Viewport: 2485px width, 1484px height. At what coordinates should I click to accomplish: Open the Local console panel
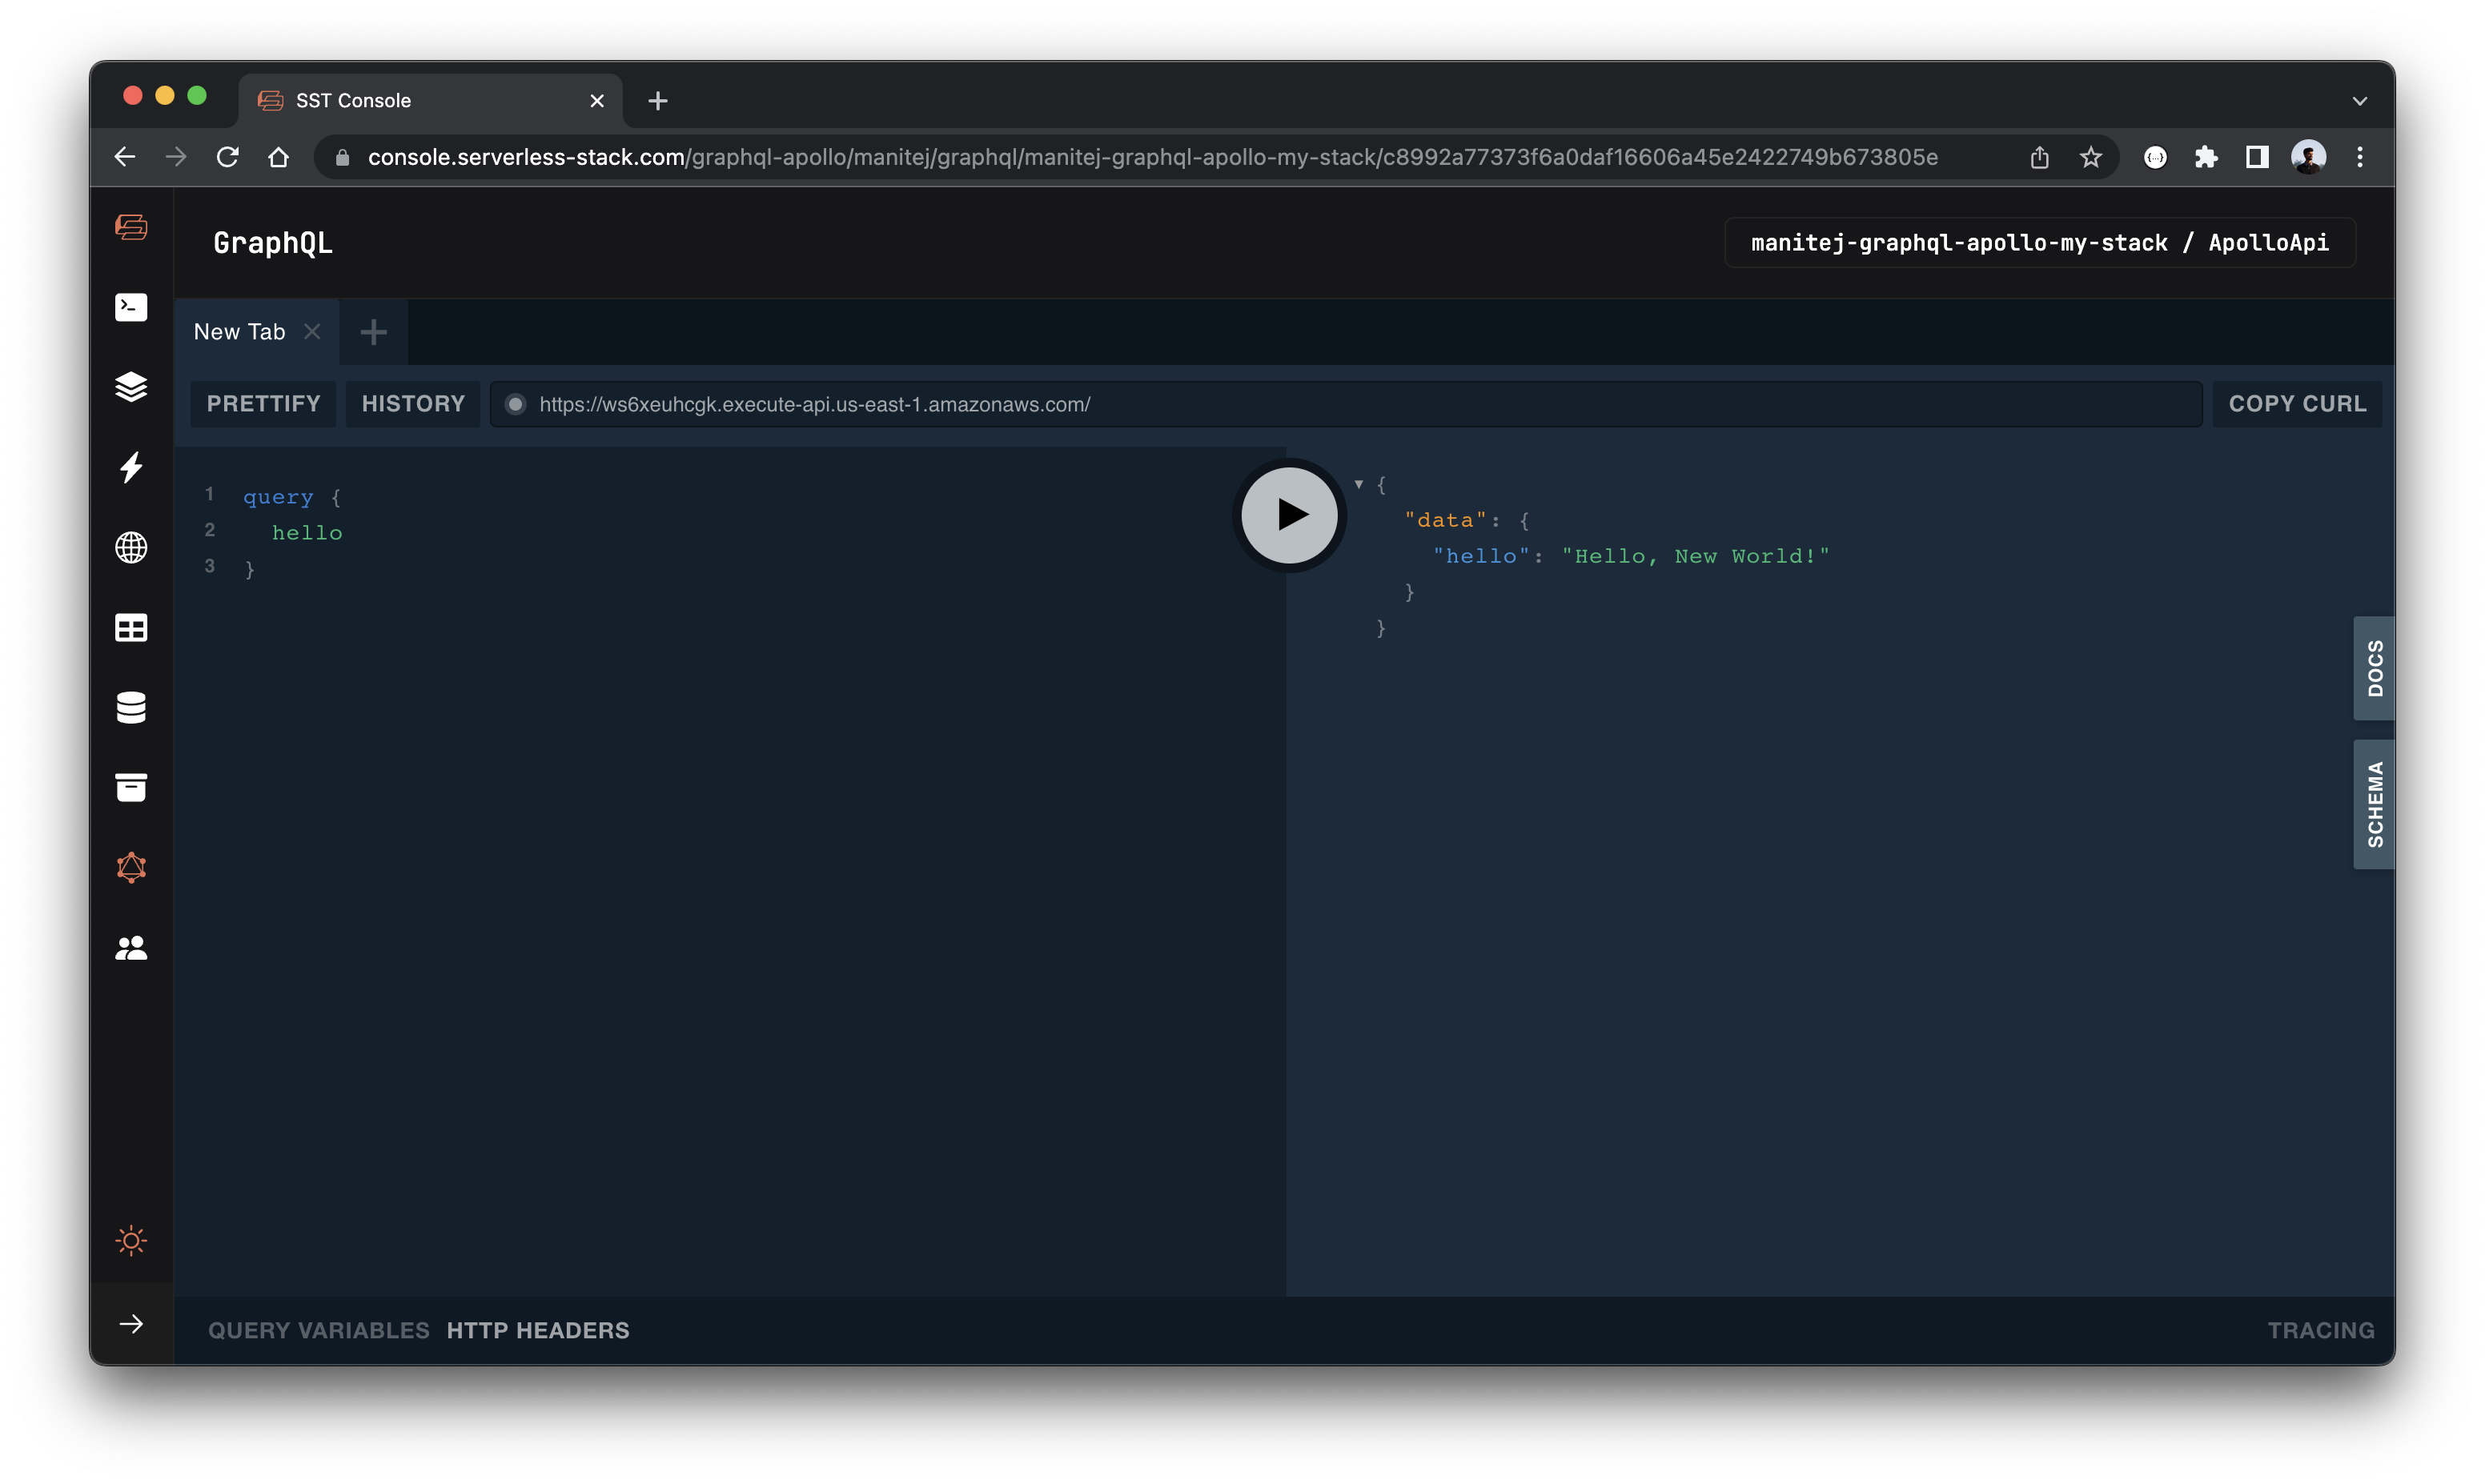point(130,307)
